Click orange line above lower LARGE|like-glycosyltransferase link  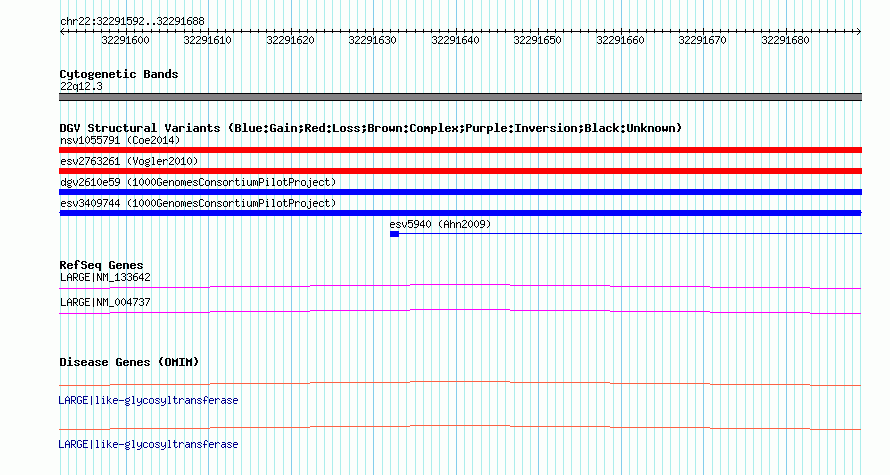[x=460, y=427]
